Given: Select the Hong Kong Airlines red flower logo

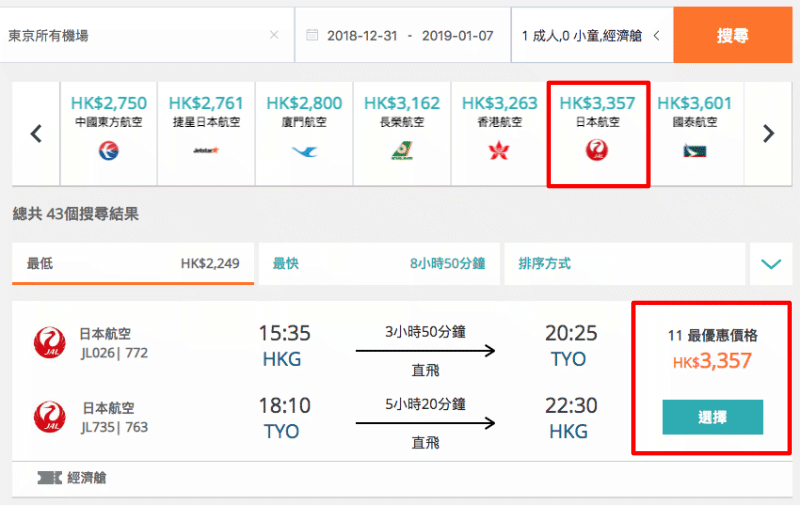Looking at the screenshot, I should point(499,151).
